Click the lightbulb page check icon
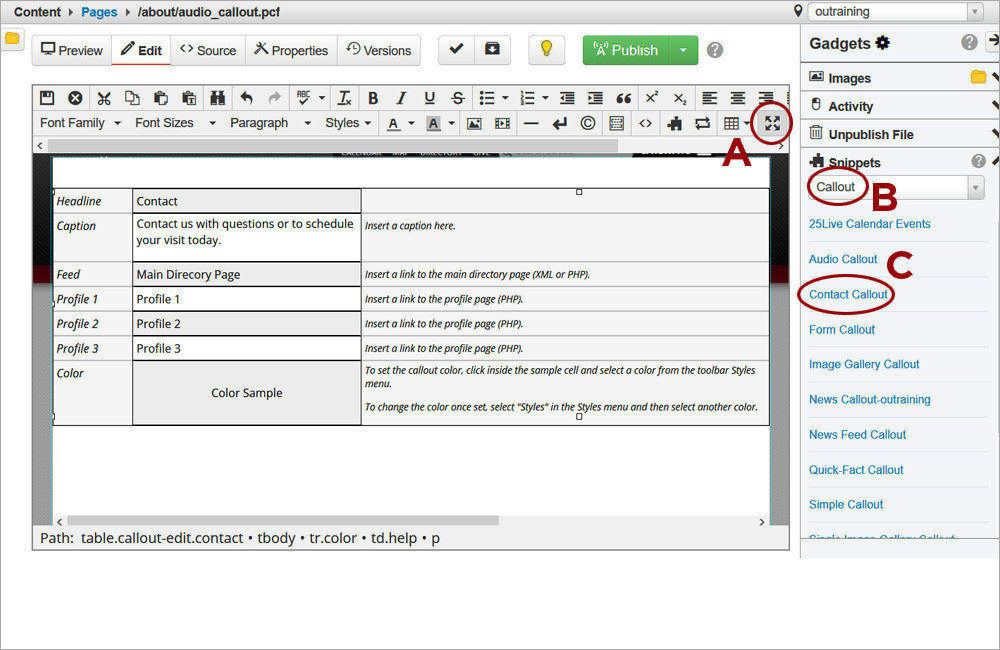This screenshot has height=650, width=1000. tap(546, 50)
